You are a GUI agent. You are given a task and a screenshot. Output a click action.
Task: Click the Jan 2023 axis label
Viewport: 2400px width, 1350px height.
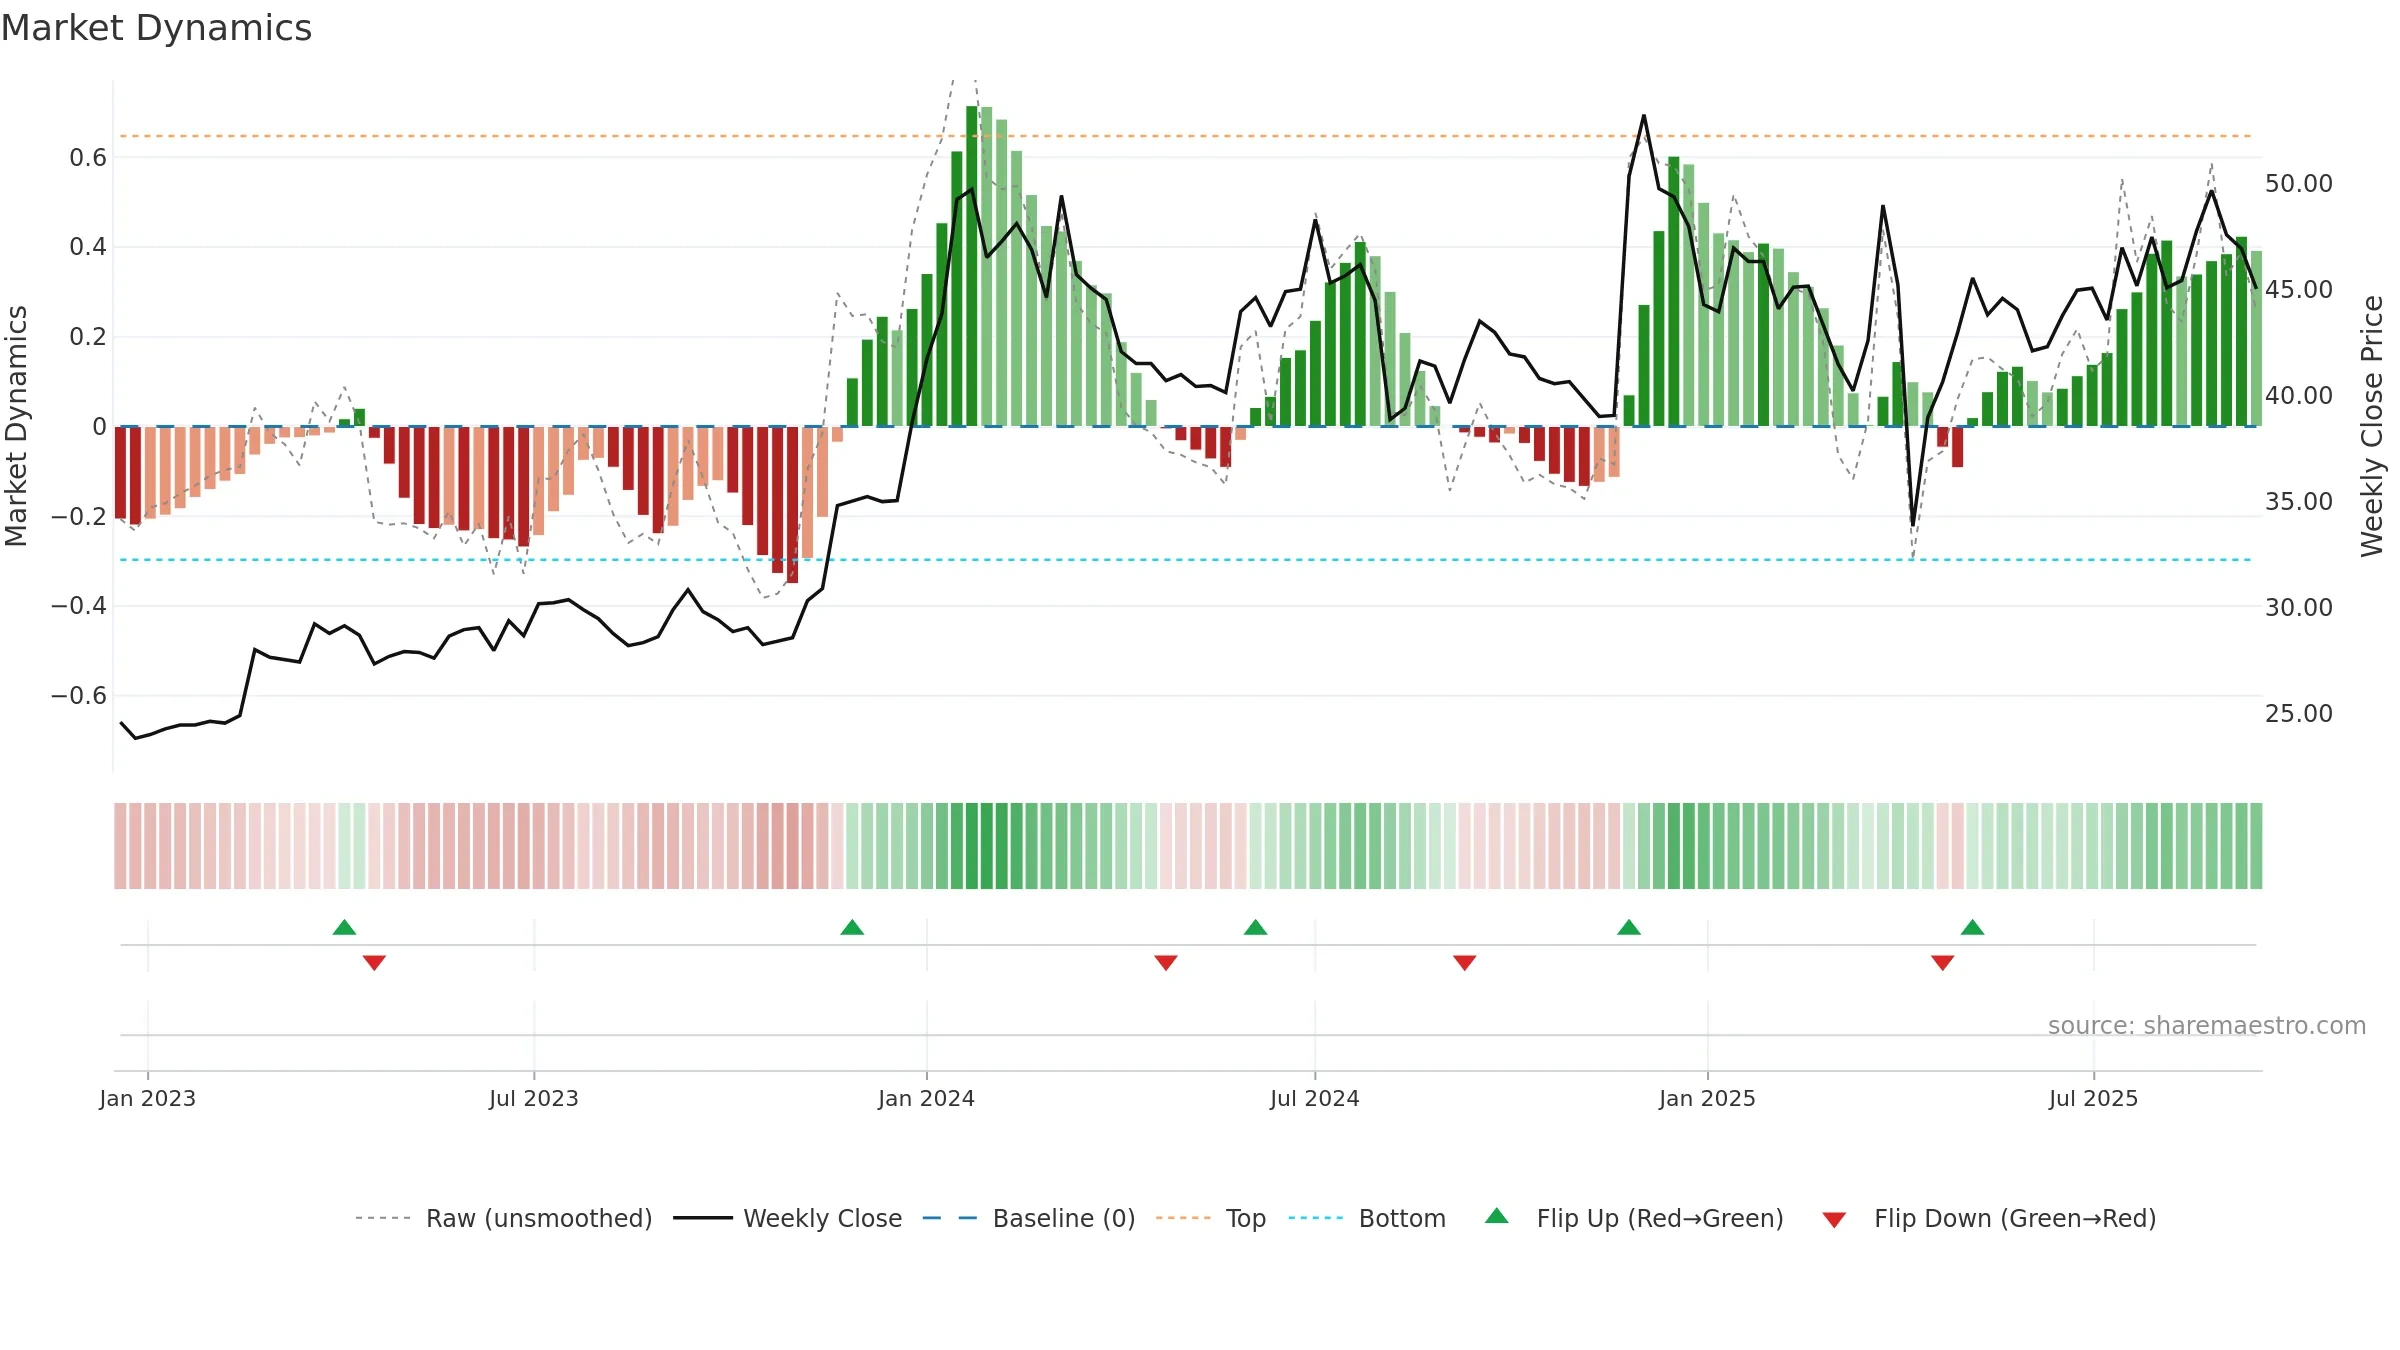click(x=148, y=1098)
